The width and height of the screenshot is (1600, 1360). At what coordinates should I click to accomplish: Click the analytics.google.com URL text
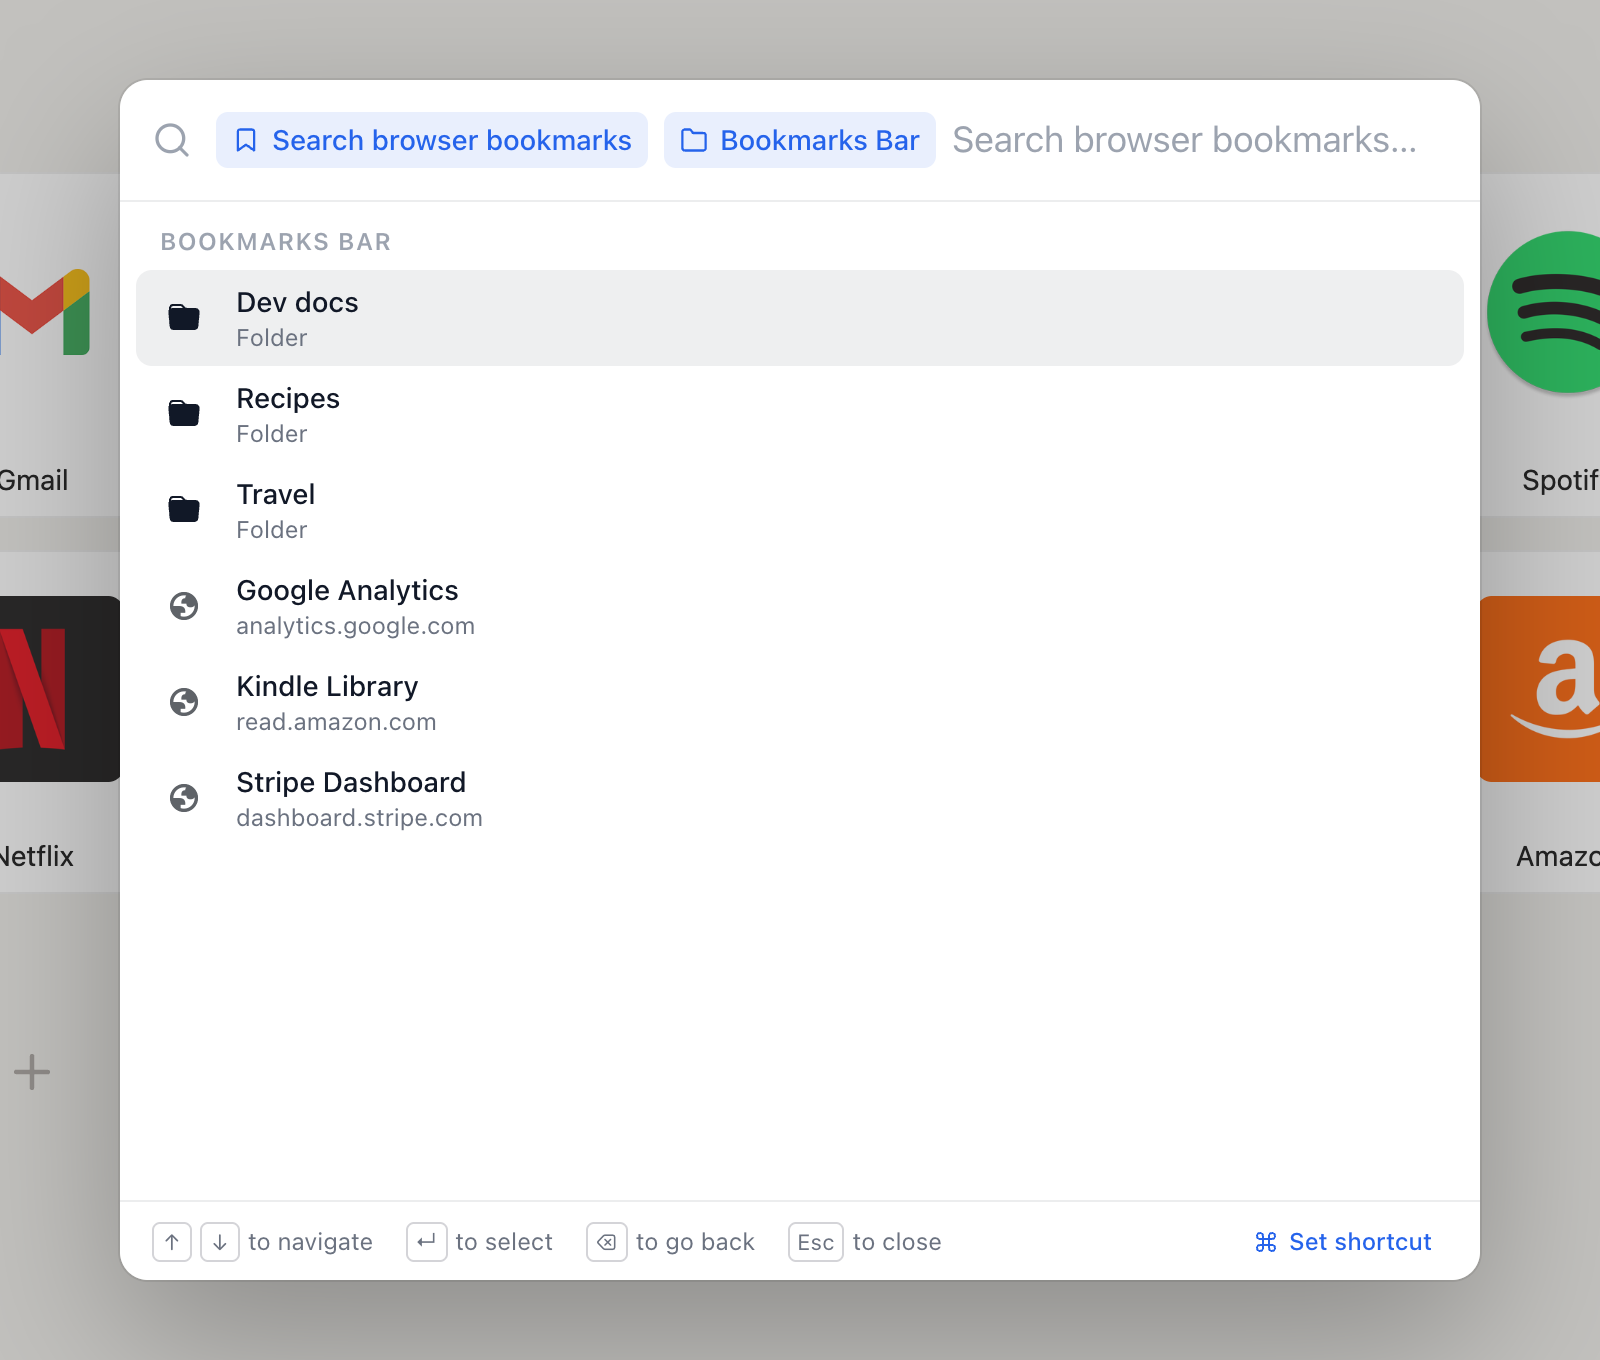click(x=355, y=626)
